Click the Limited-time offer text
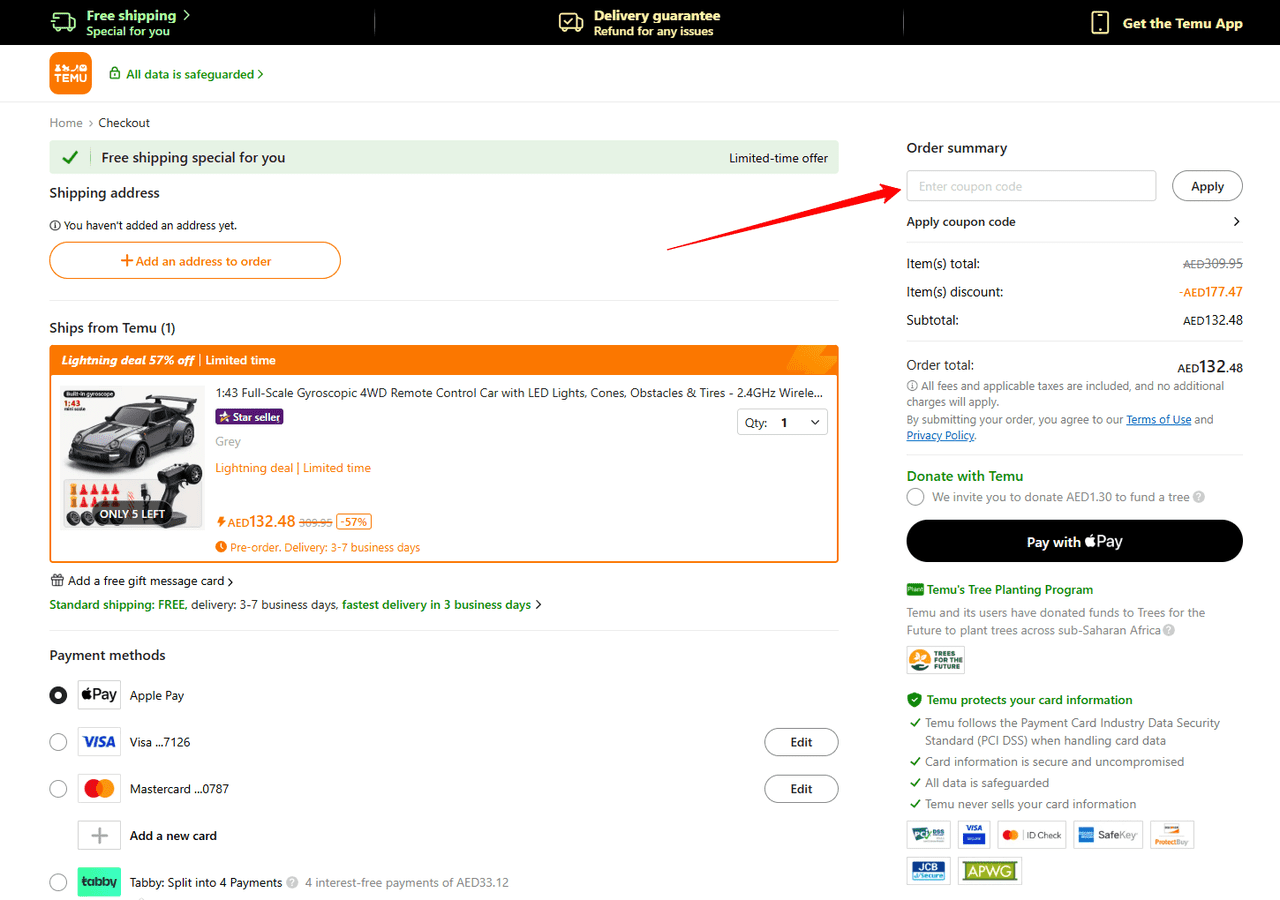The width and height of the screenshot is (1280, 900). point(778,158)
